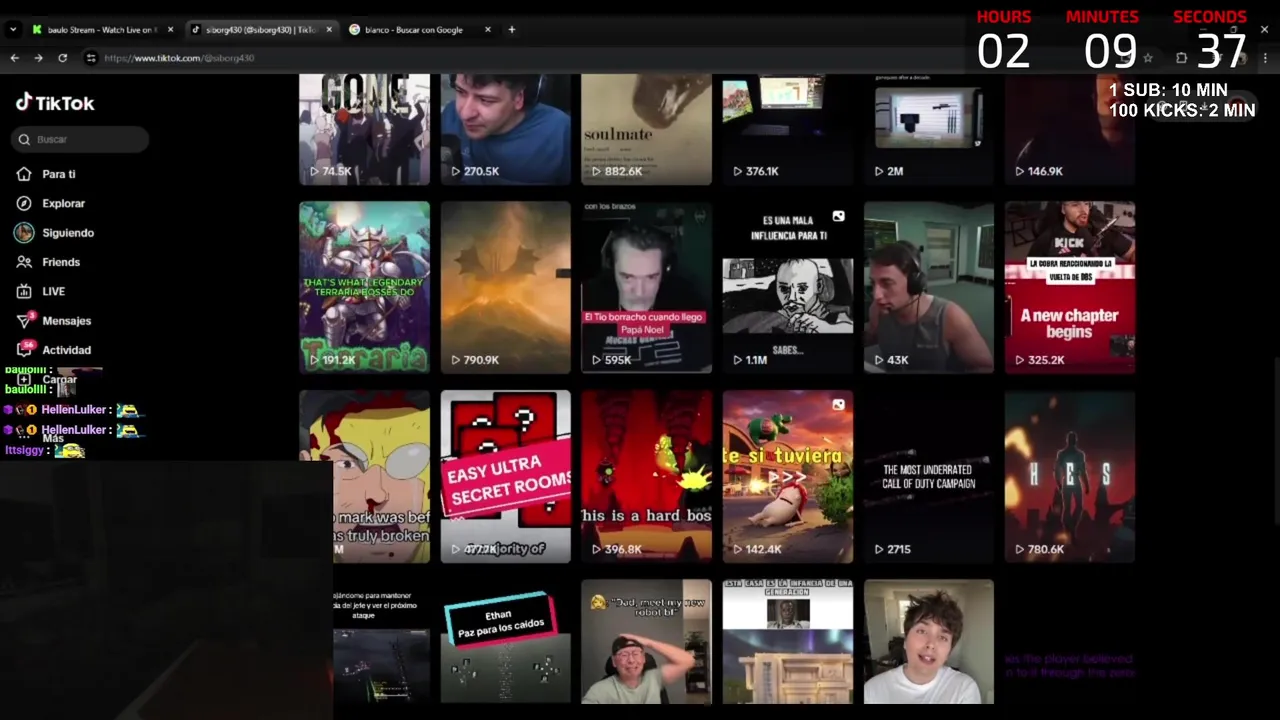This screenshot has width=1280, height=720.
Task: Open the video with 142.4K views
Action: [788, 476]
